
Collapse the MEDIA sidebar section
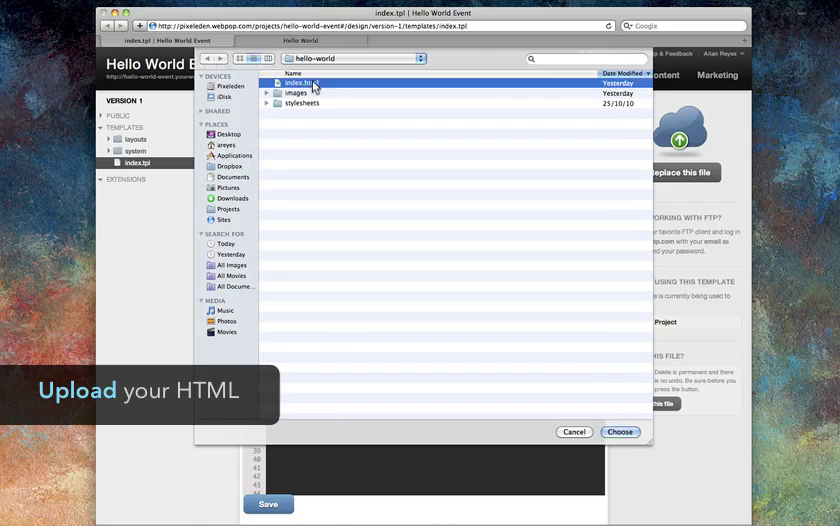[x=201, y=301]
